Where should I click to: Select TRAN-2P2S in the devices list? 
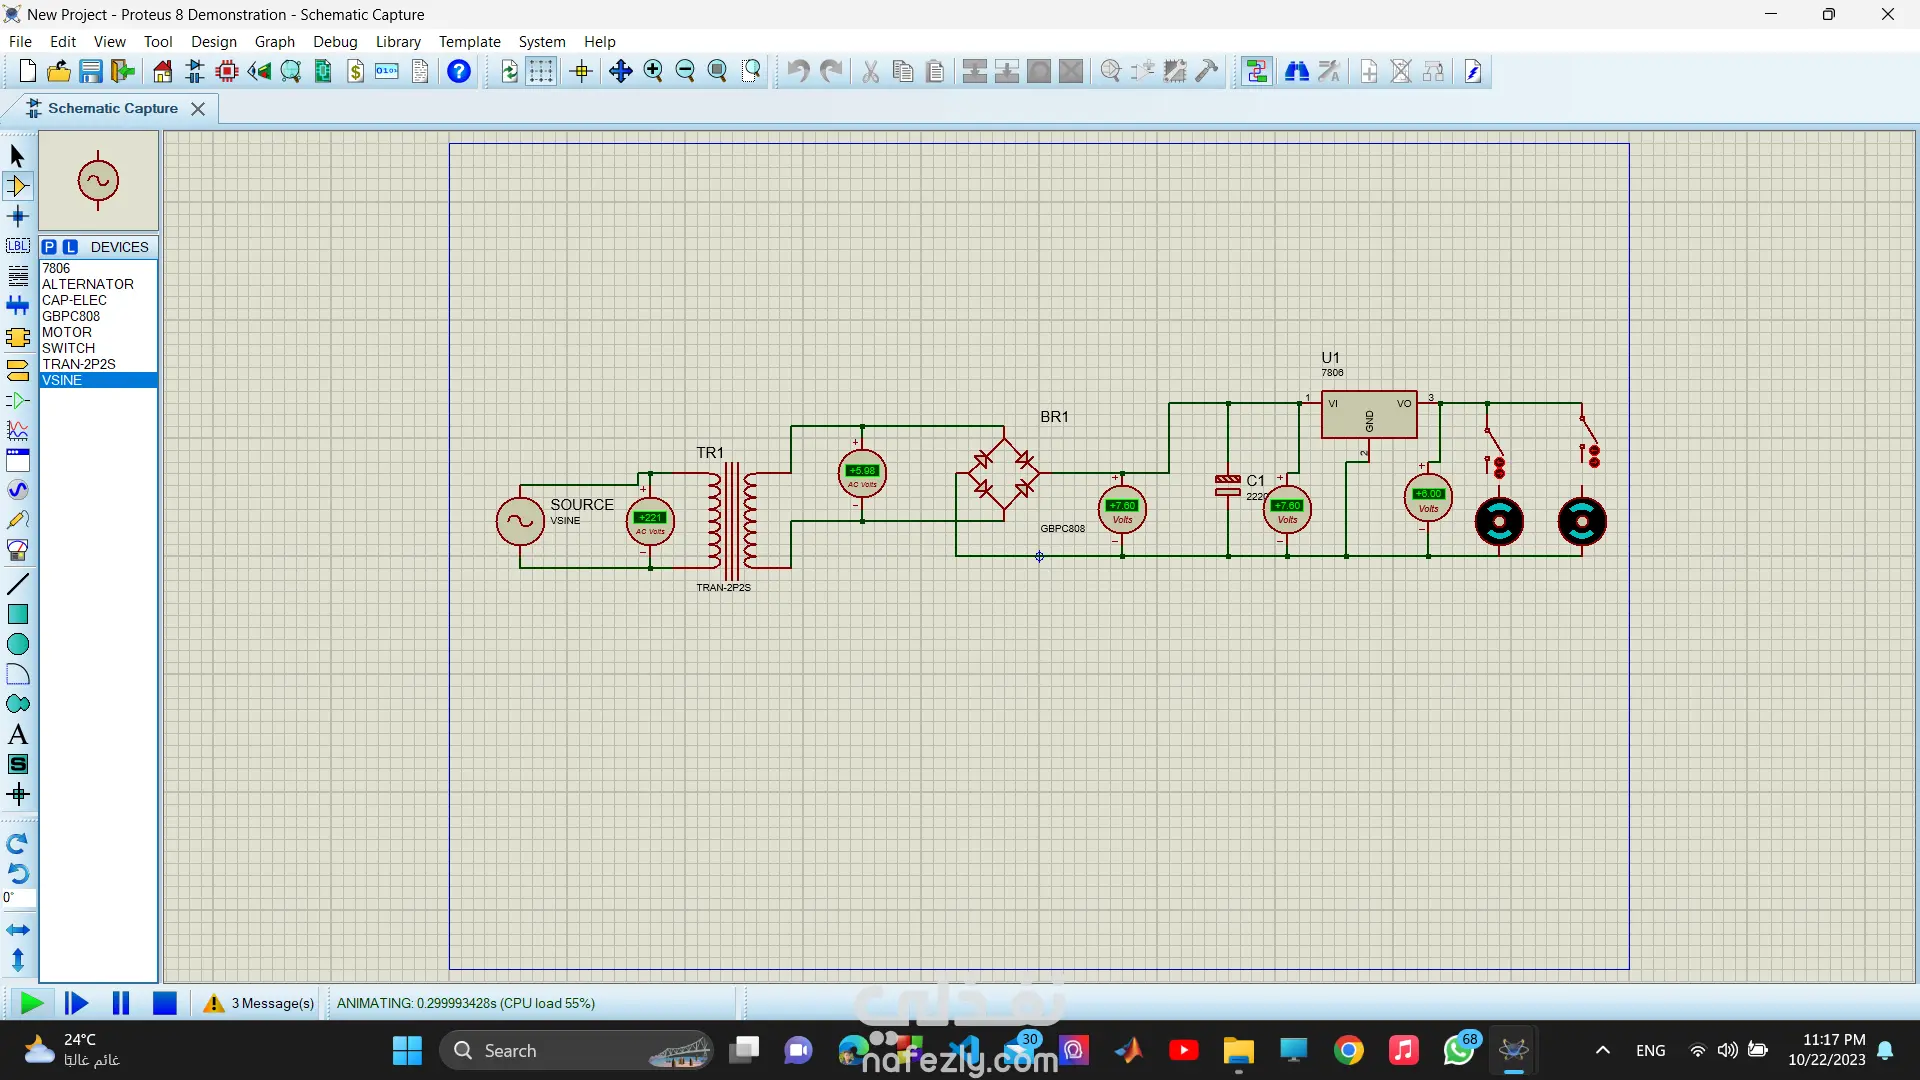click(79, 364)
